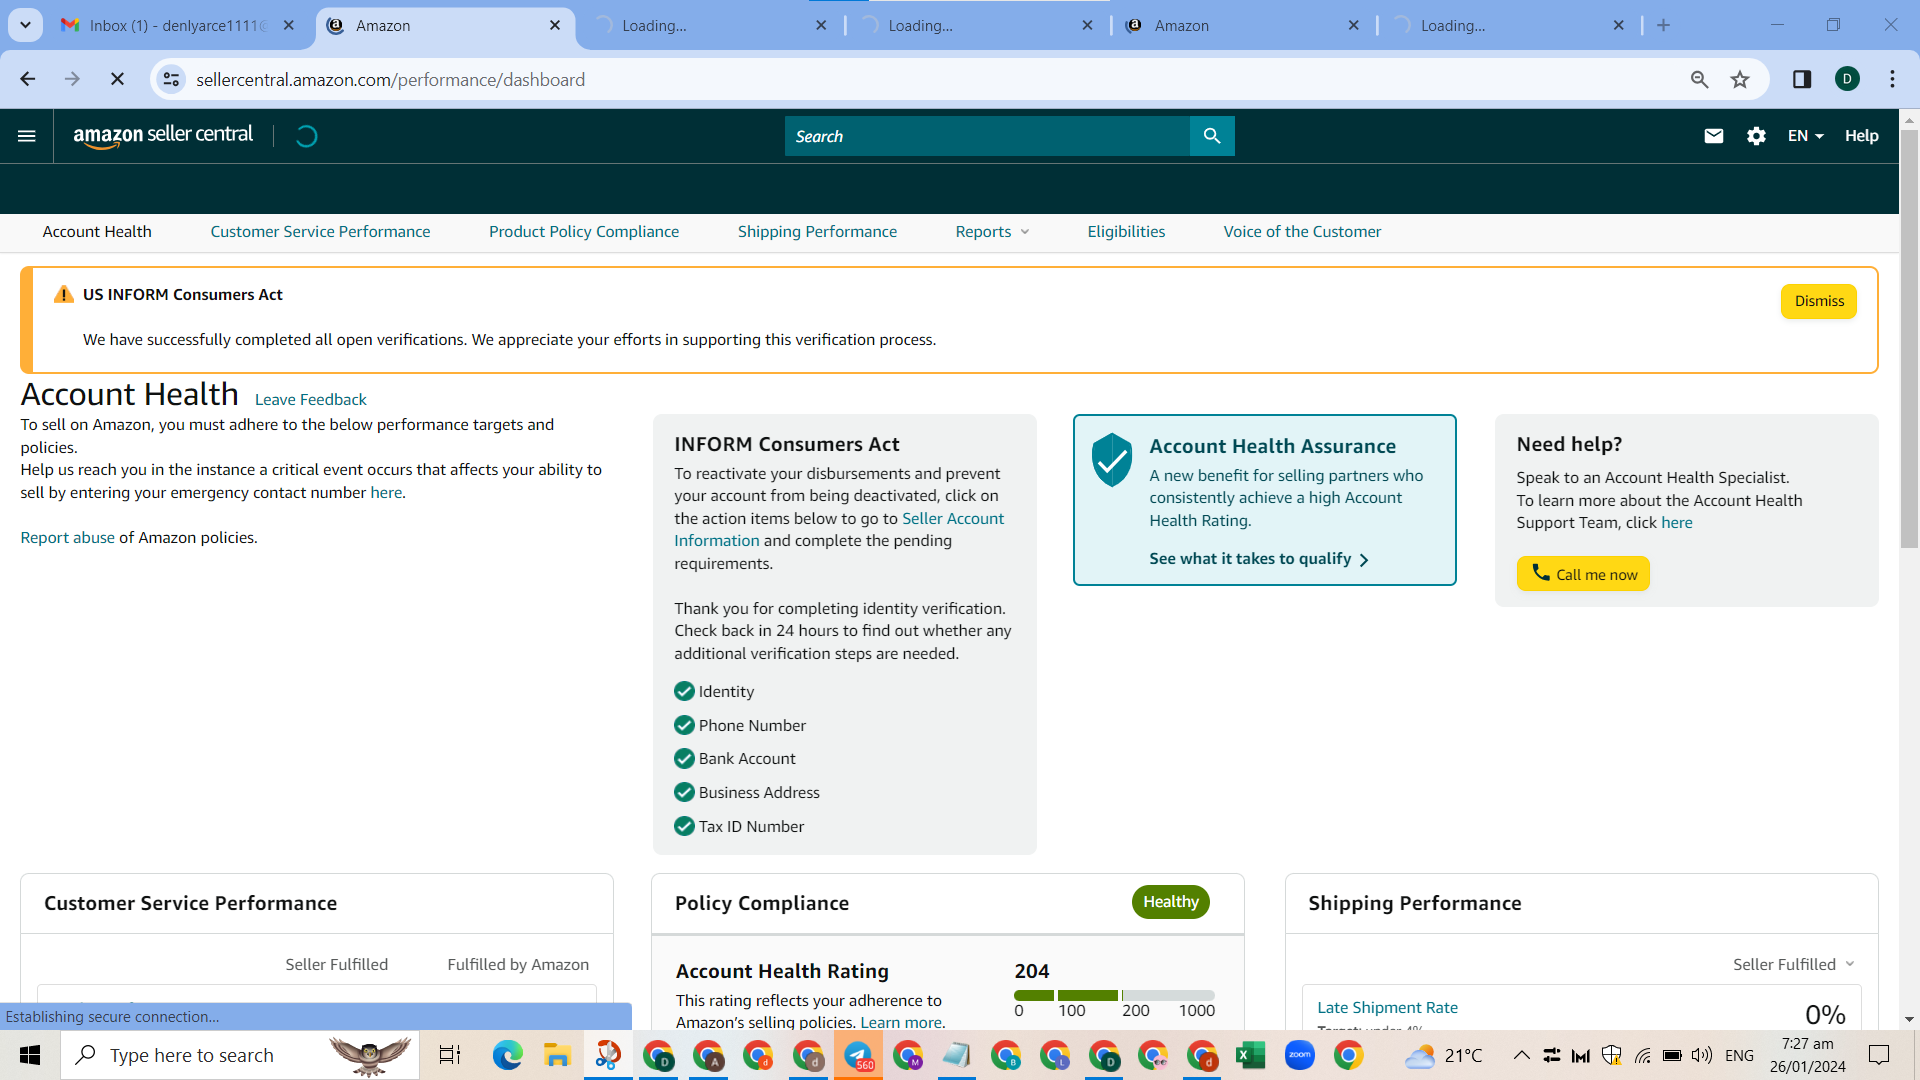Image resolution: width=1920 pixels, height=1080 pixels.
Task: Click the Account Health Rating progress bar
Action: click(1114, 995)
